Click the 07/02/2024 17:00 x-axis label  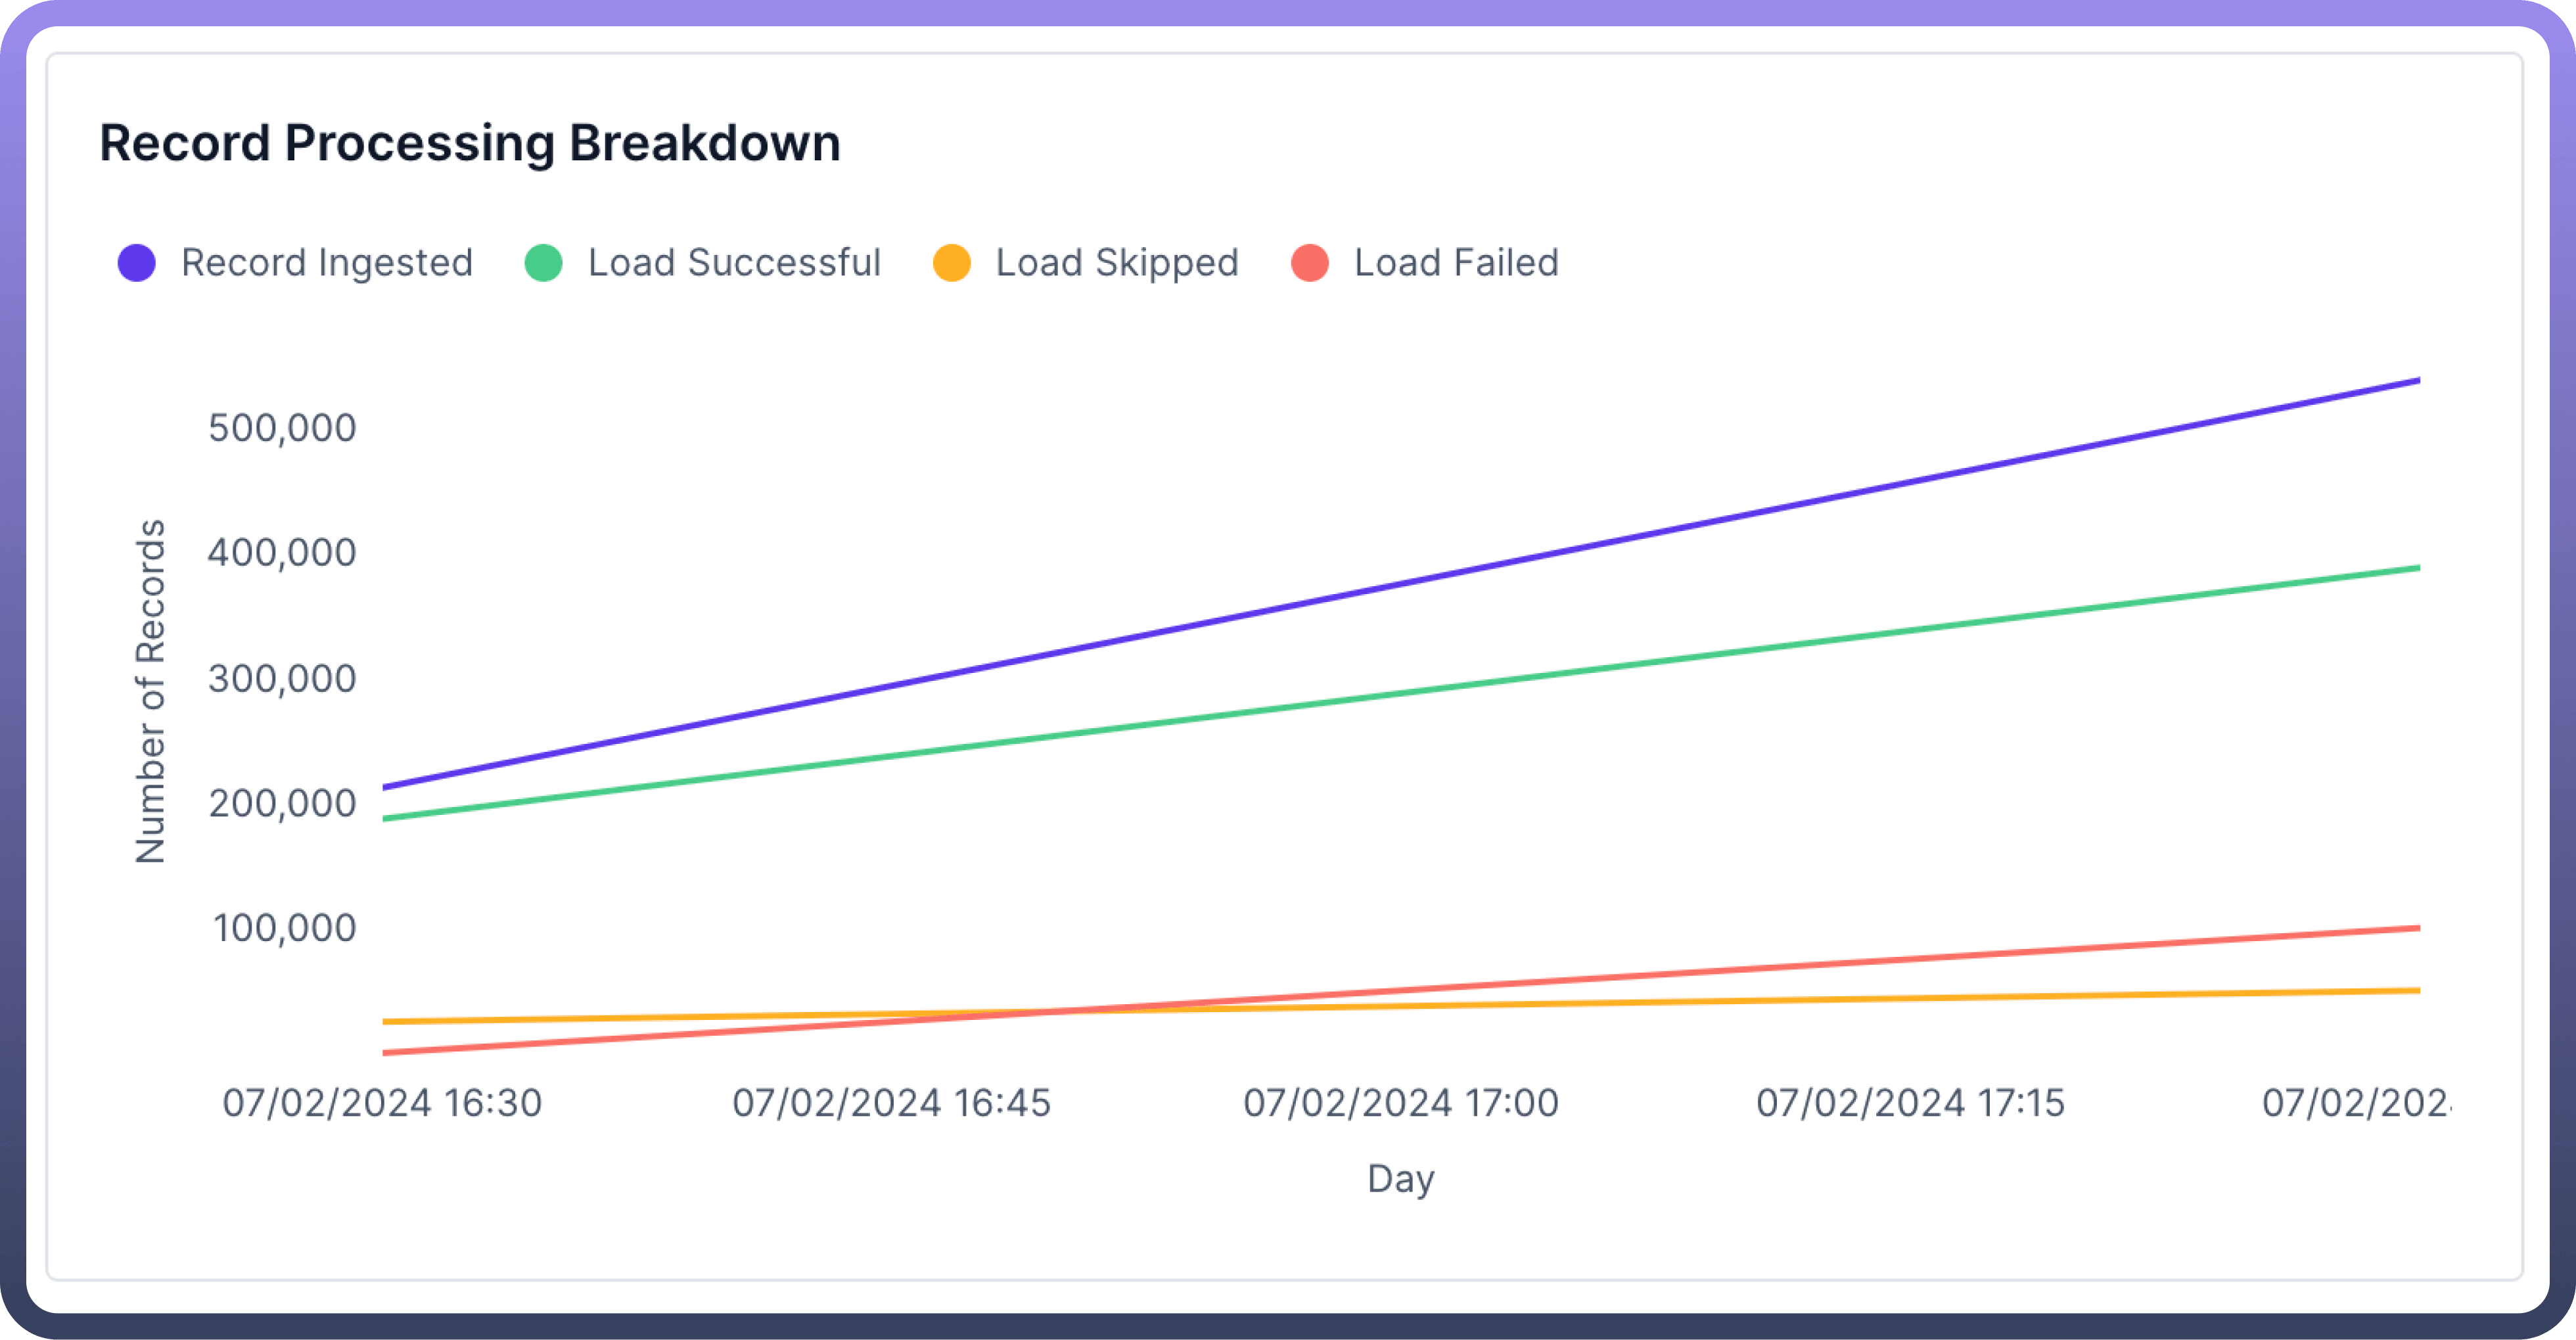point(1401,1103)
